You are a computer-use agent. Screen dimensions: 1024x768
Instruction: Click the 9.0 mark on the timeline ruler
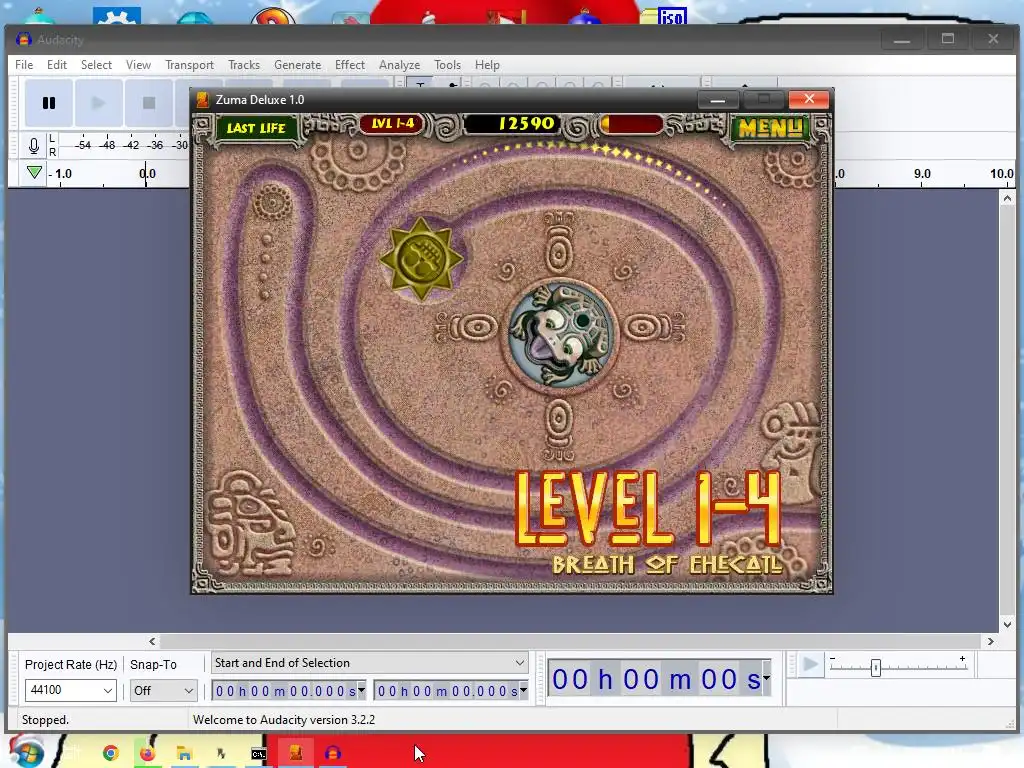[922, 174]
